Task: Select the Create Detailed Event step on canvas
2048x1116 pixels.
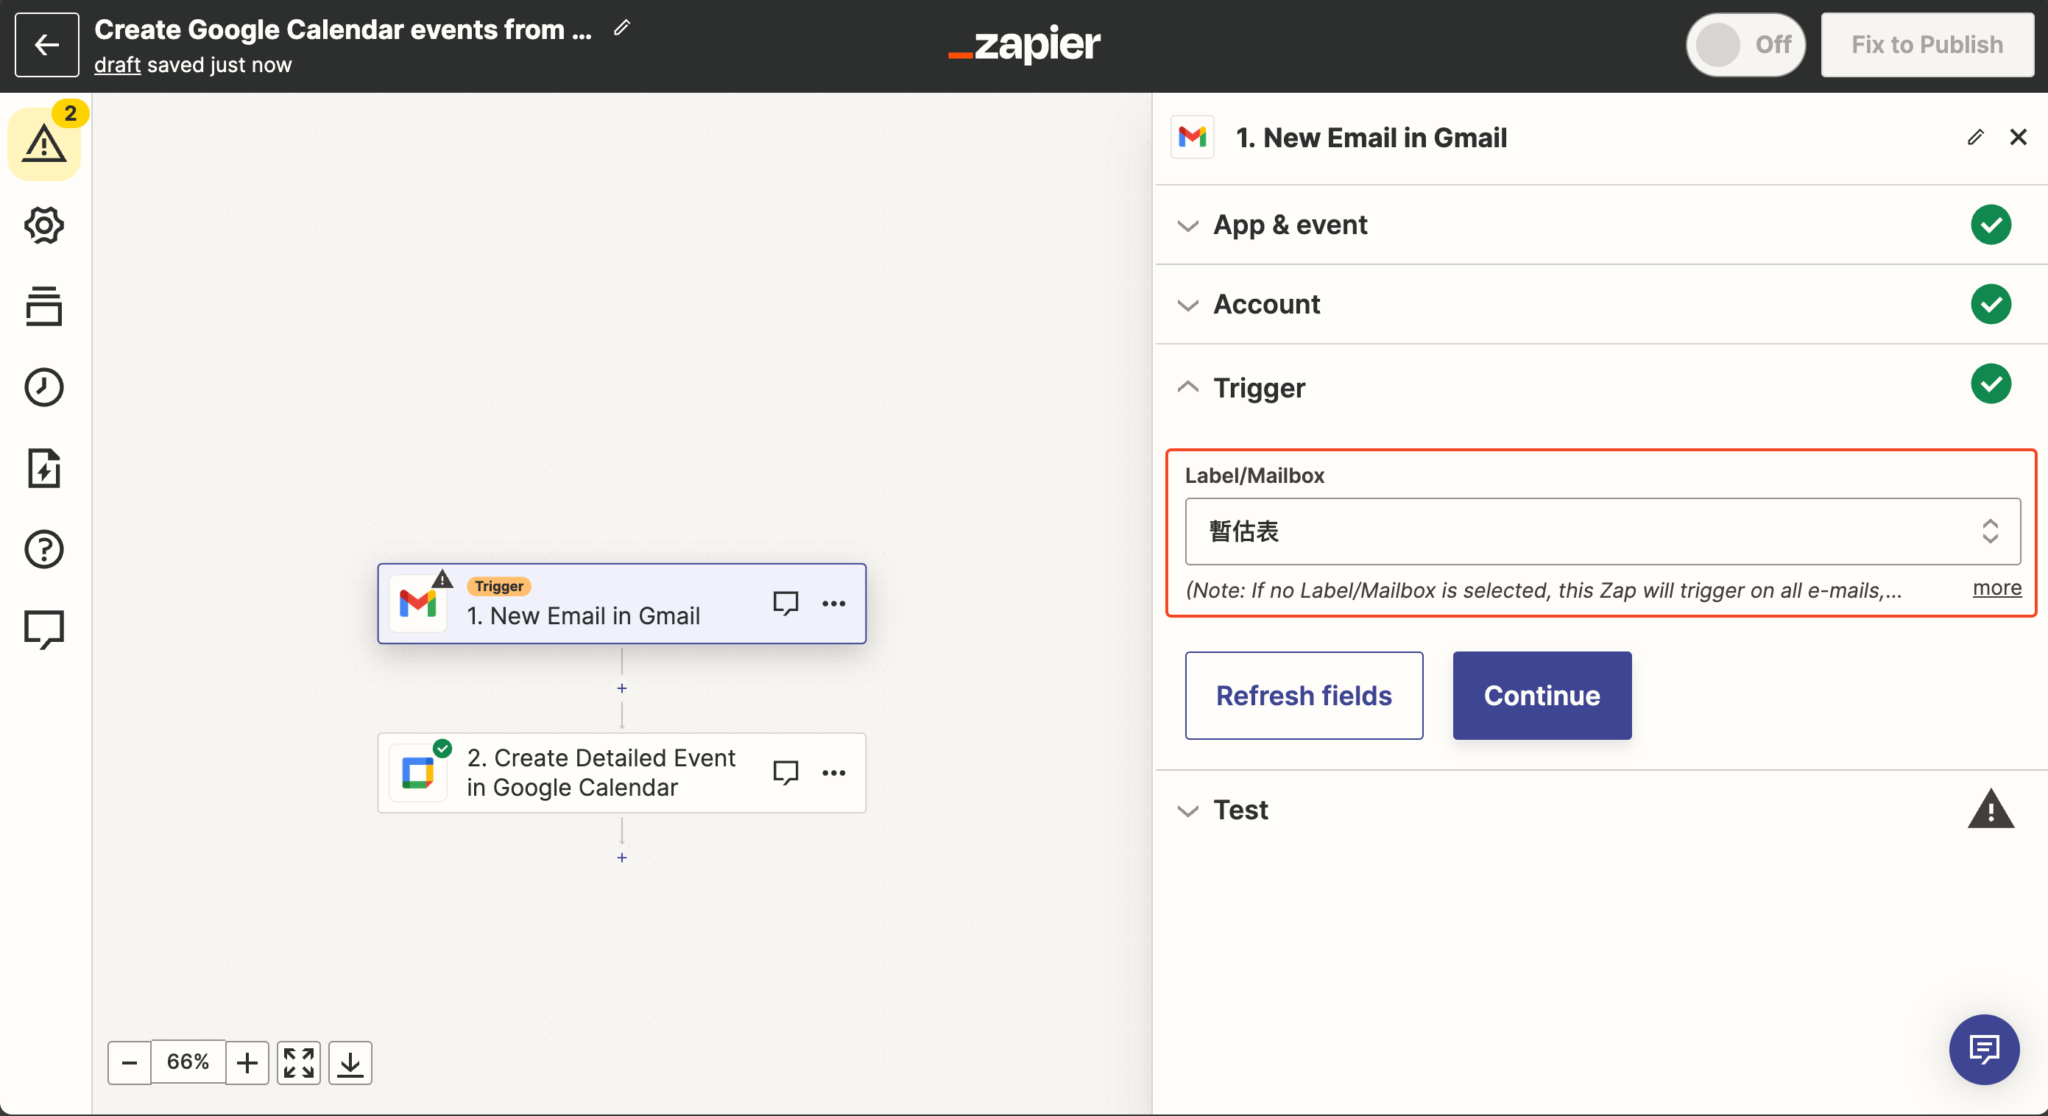Action: point(600,772)
